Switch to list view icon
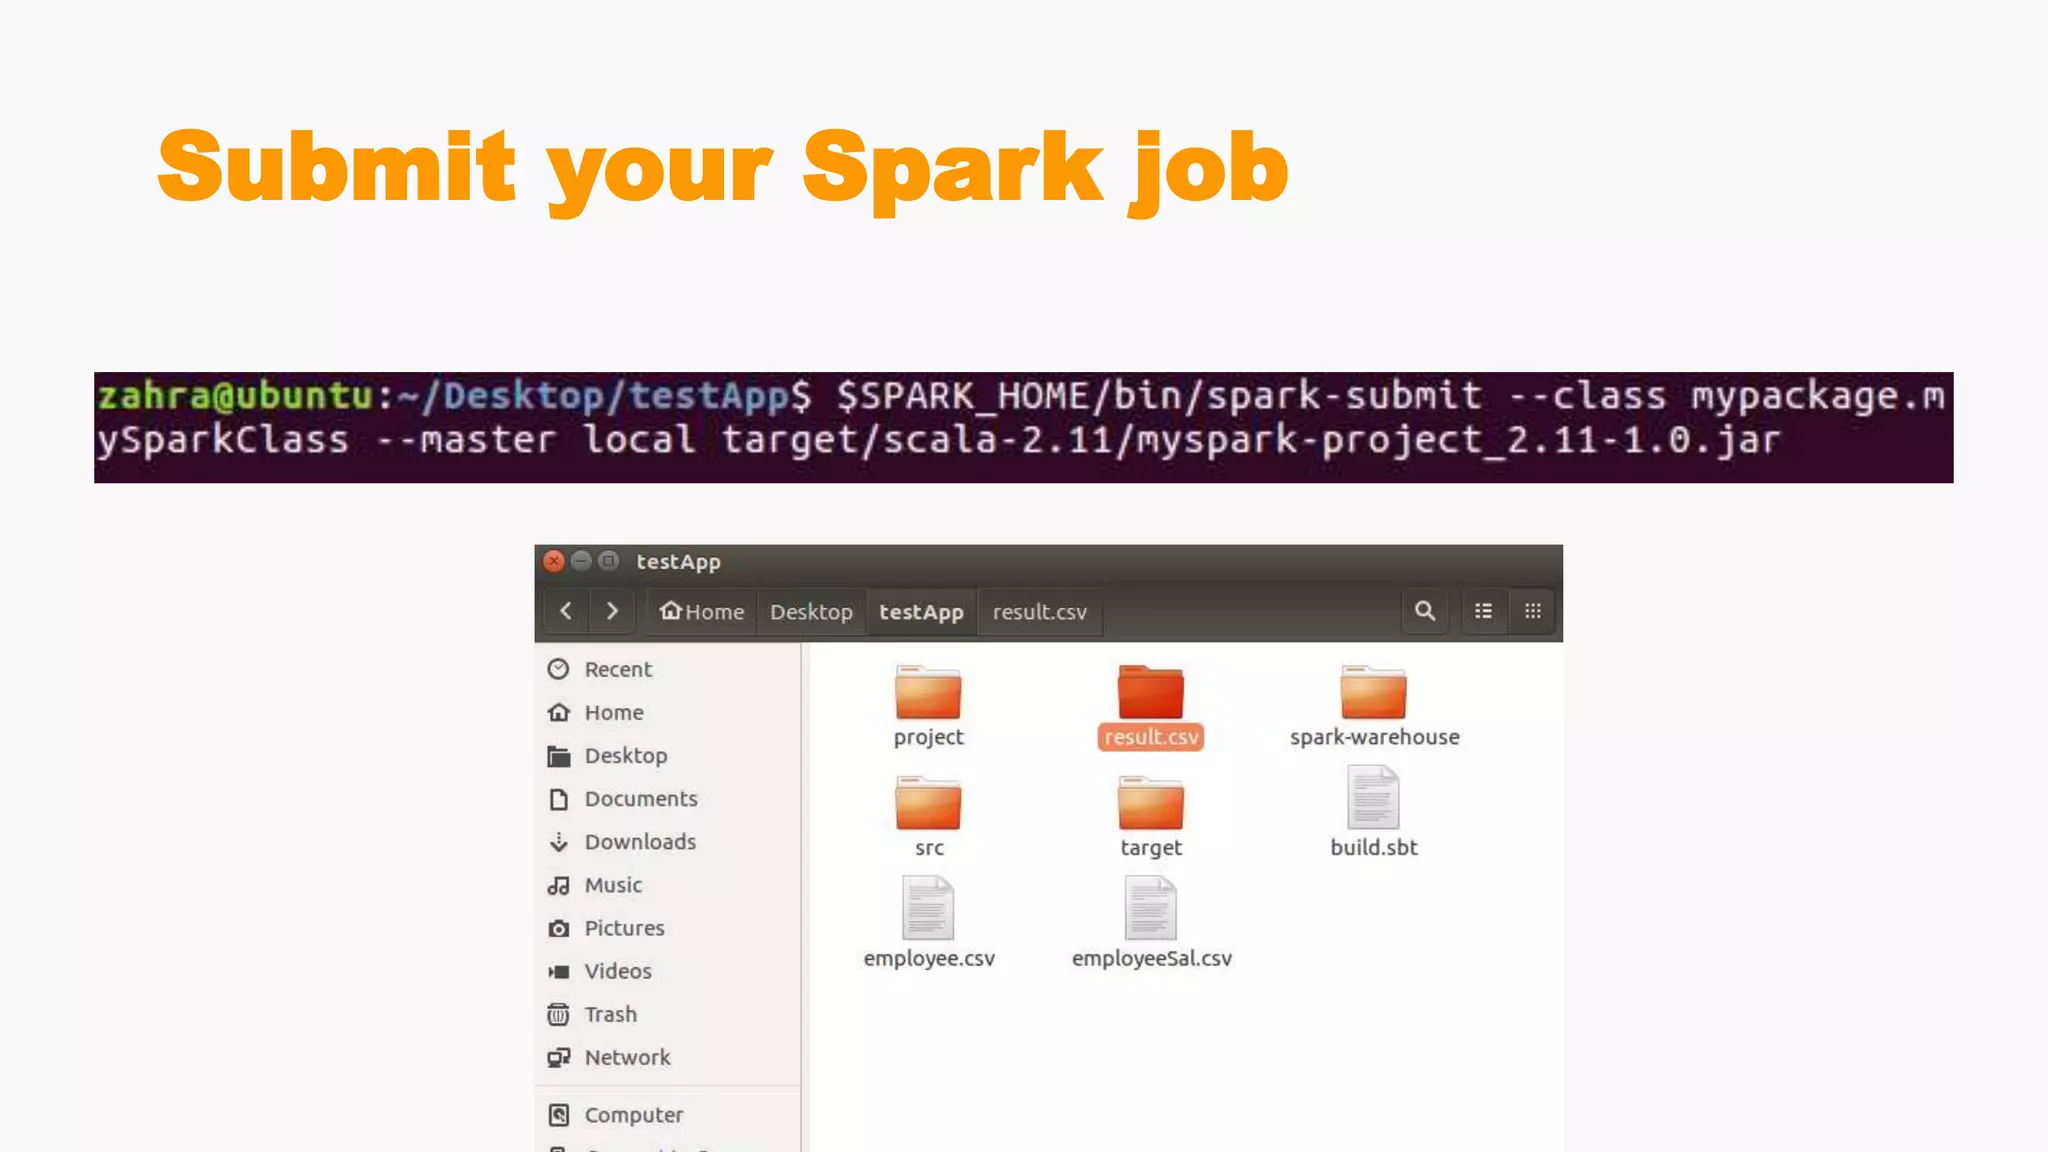 1484,611
